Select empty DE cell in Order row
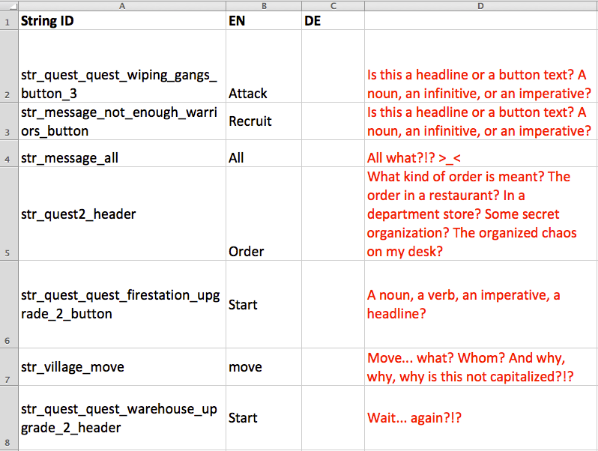Viewport: 598px width, 451px height. pyautogui.click(x=333, y=213)
